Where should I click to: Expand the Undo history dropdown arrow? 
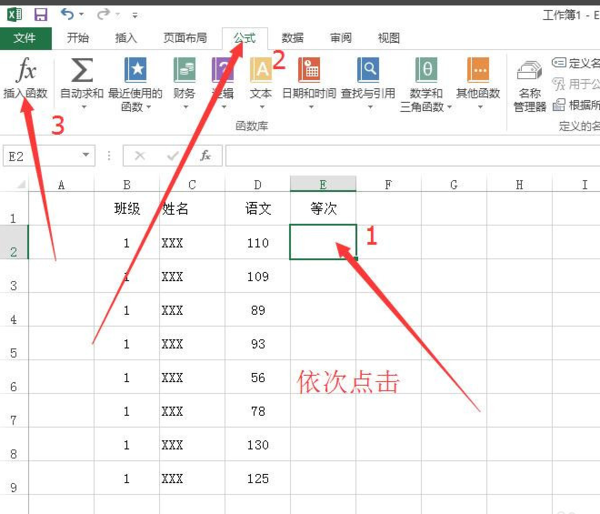(x=81, y=15)
